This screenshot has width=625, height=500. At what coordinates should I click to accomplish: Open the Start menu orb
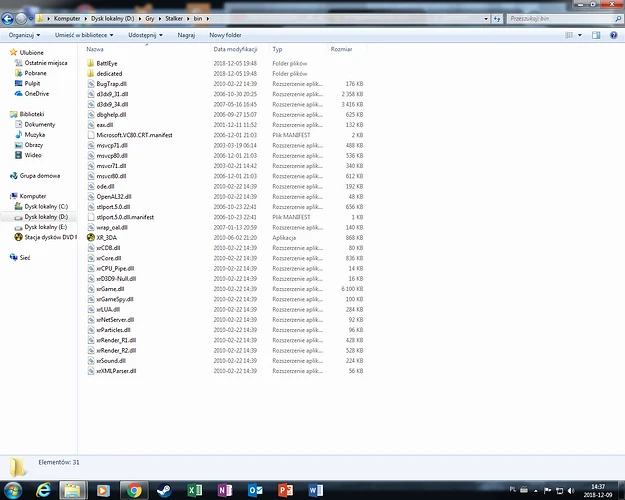(13, 490)
